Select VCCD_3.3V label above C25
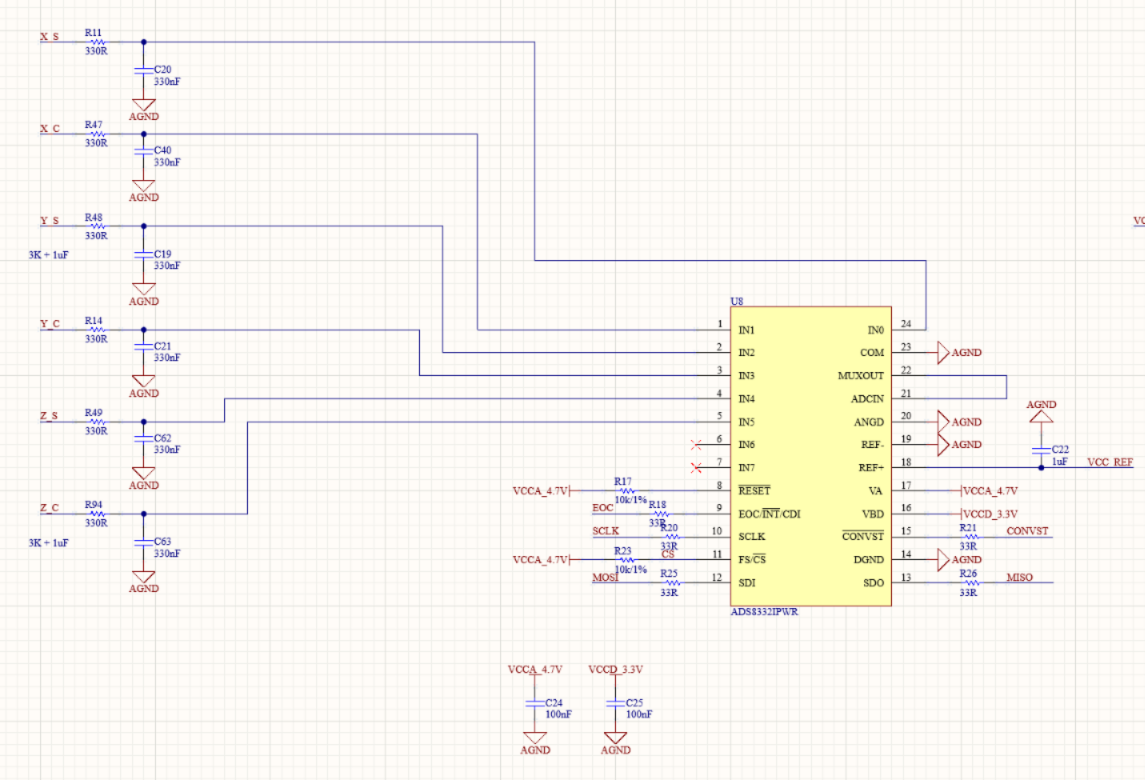Viewport: 1145px width, 780px height. tap(616, 669)
